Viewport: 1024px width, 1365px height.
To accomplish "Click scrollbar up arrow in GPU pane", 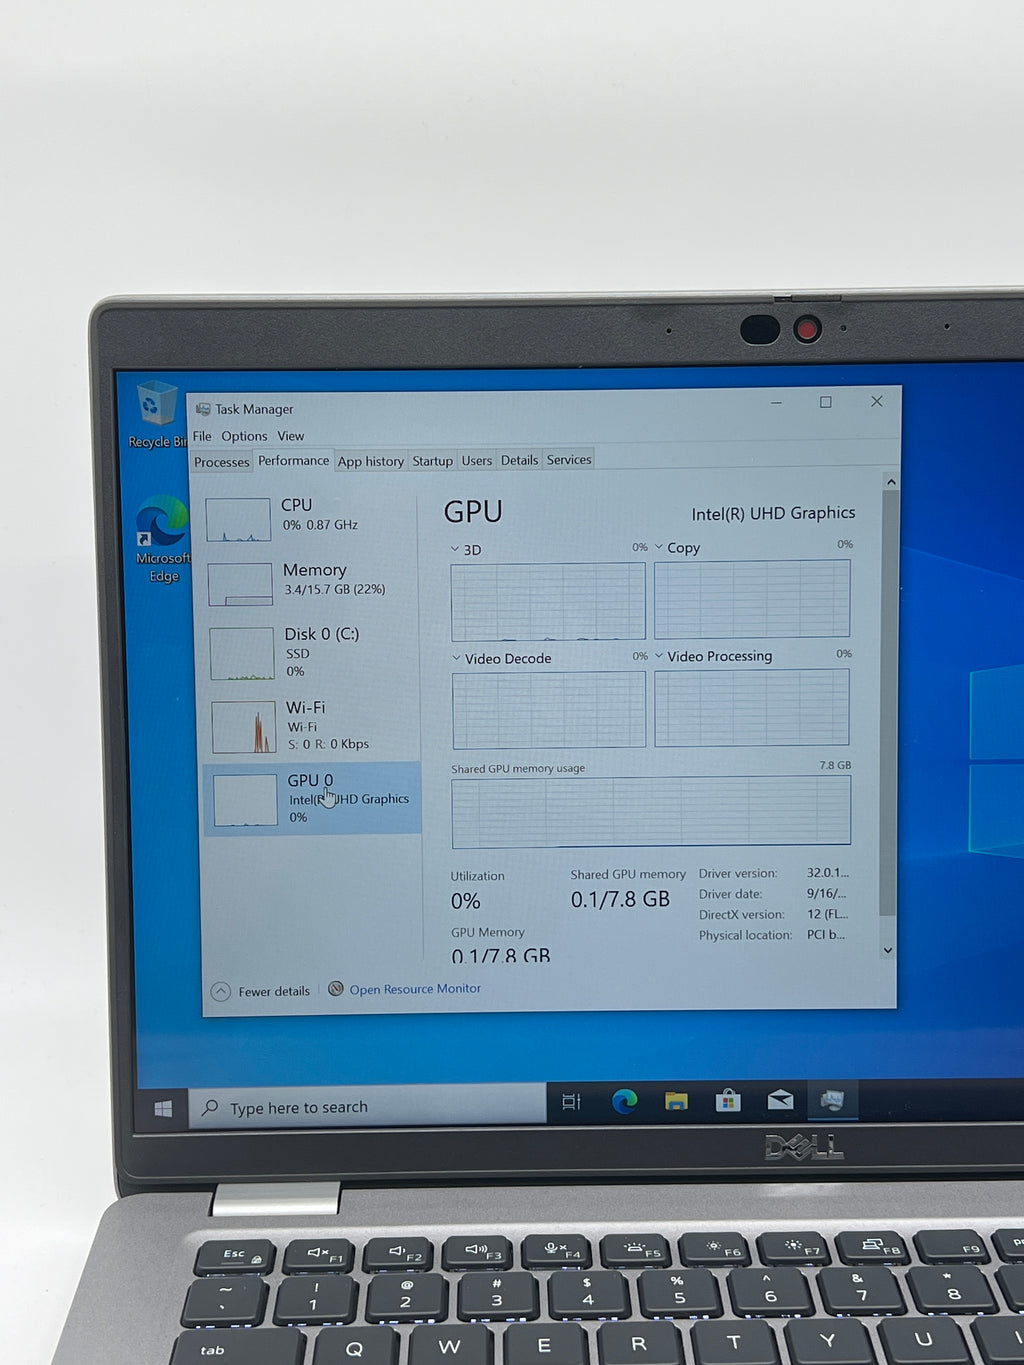I will [x=890, y=482].
